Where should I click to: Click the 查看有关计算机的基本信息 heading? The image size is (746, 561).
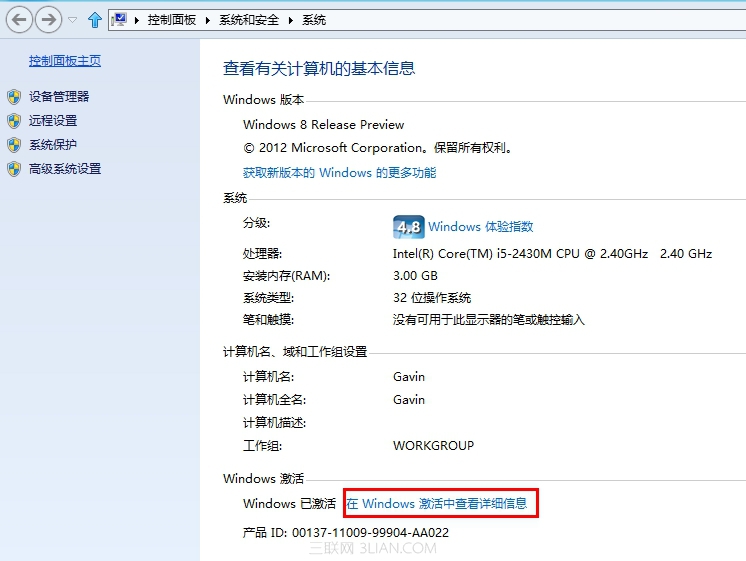(x=319, y=69)
